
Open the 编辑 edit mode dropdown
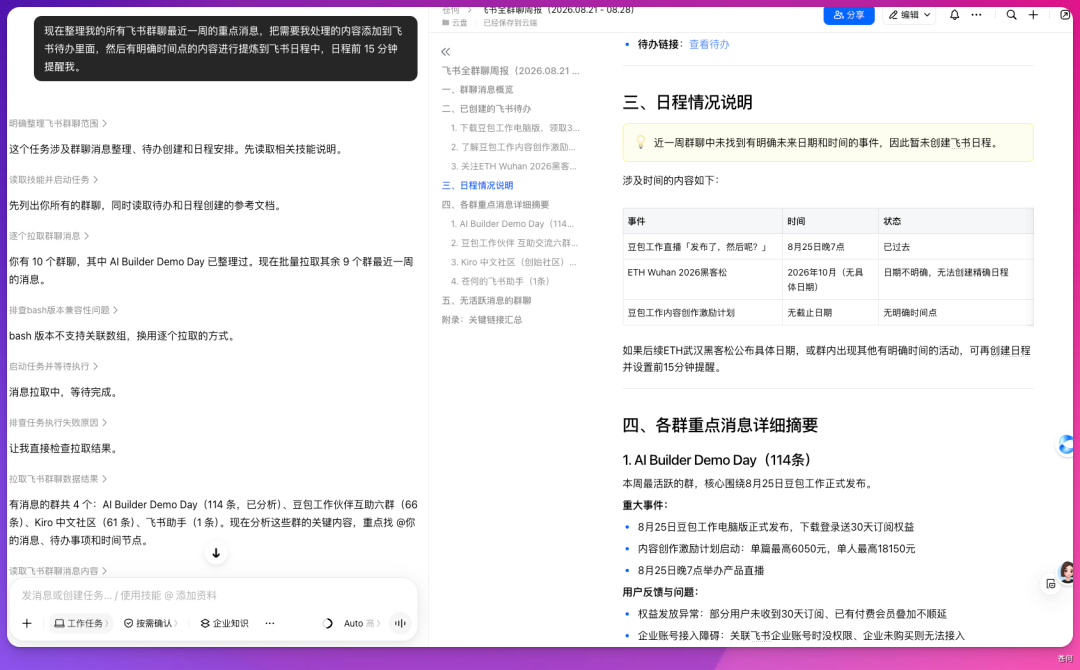(909, 14)
